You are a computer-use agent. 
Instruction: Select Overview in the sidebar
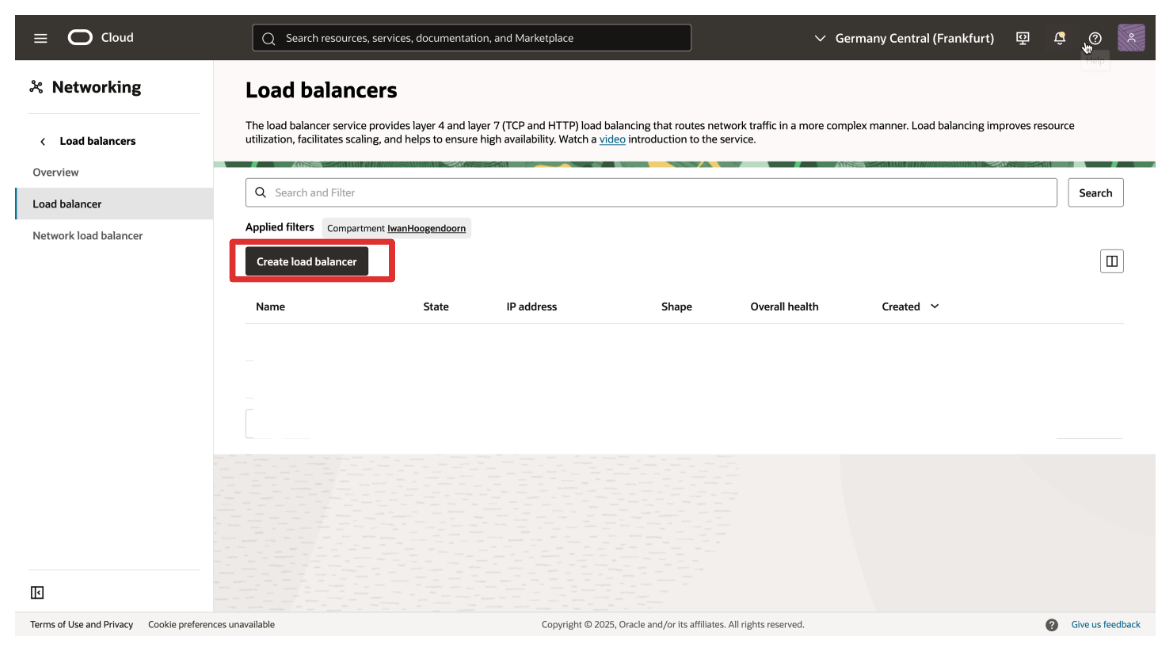point(56,173)
